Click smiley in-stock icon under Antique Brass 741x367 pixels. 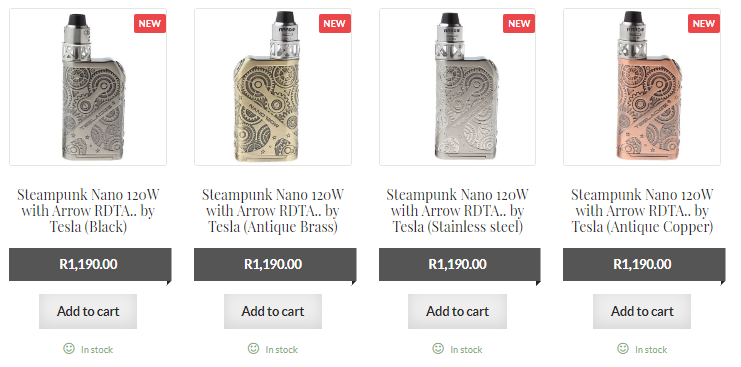point(254,349)
